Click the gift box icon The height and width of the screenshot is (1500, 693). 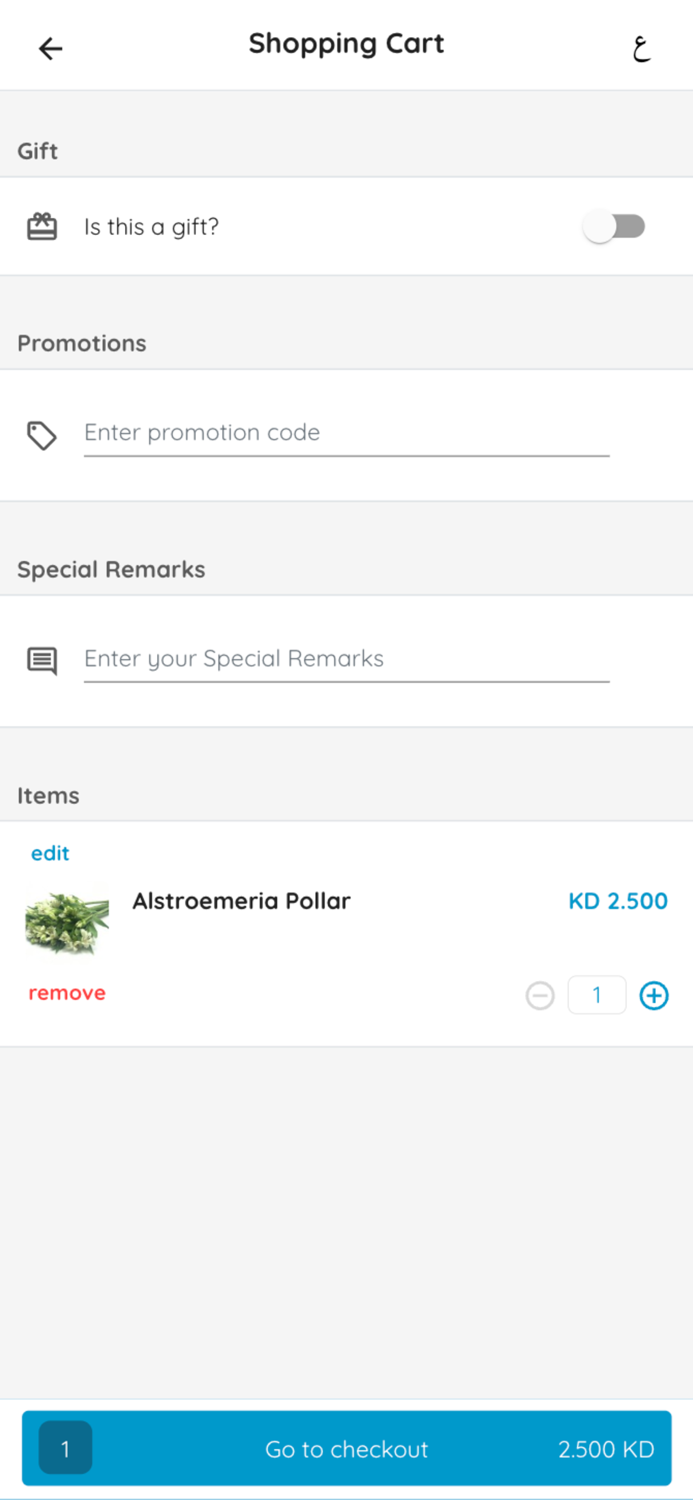(x=42, y=227)
